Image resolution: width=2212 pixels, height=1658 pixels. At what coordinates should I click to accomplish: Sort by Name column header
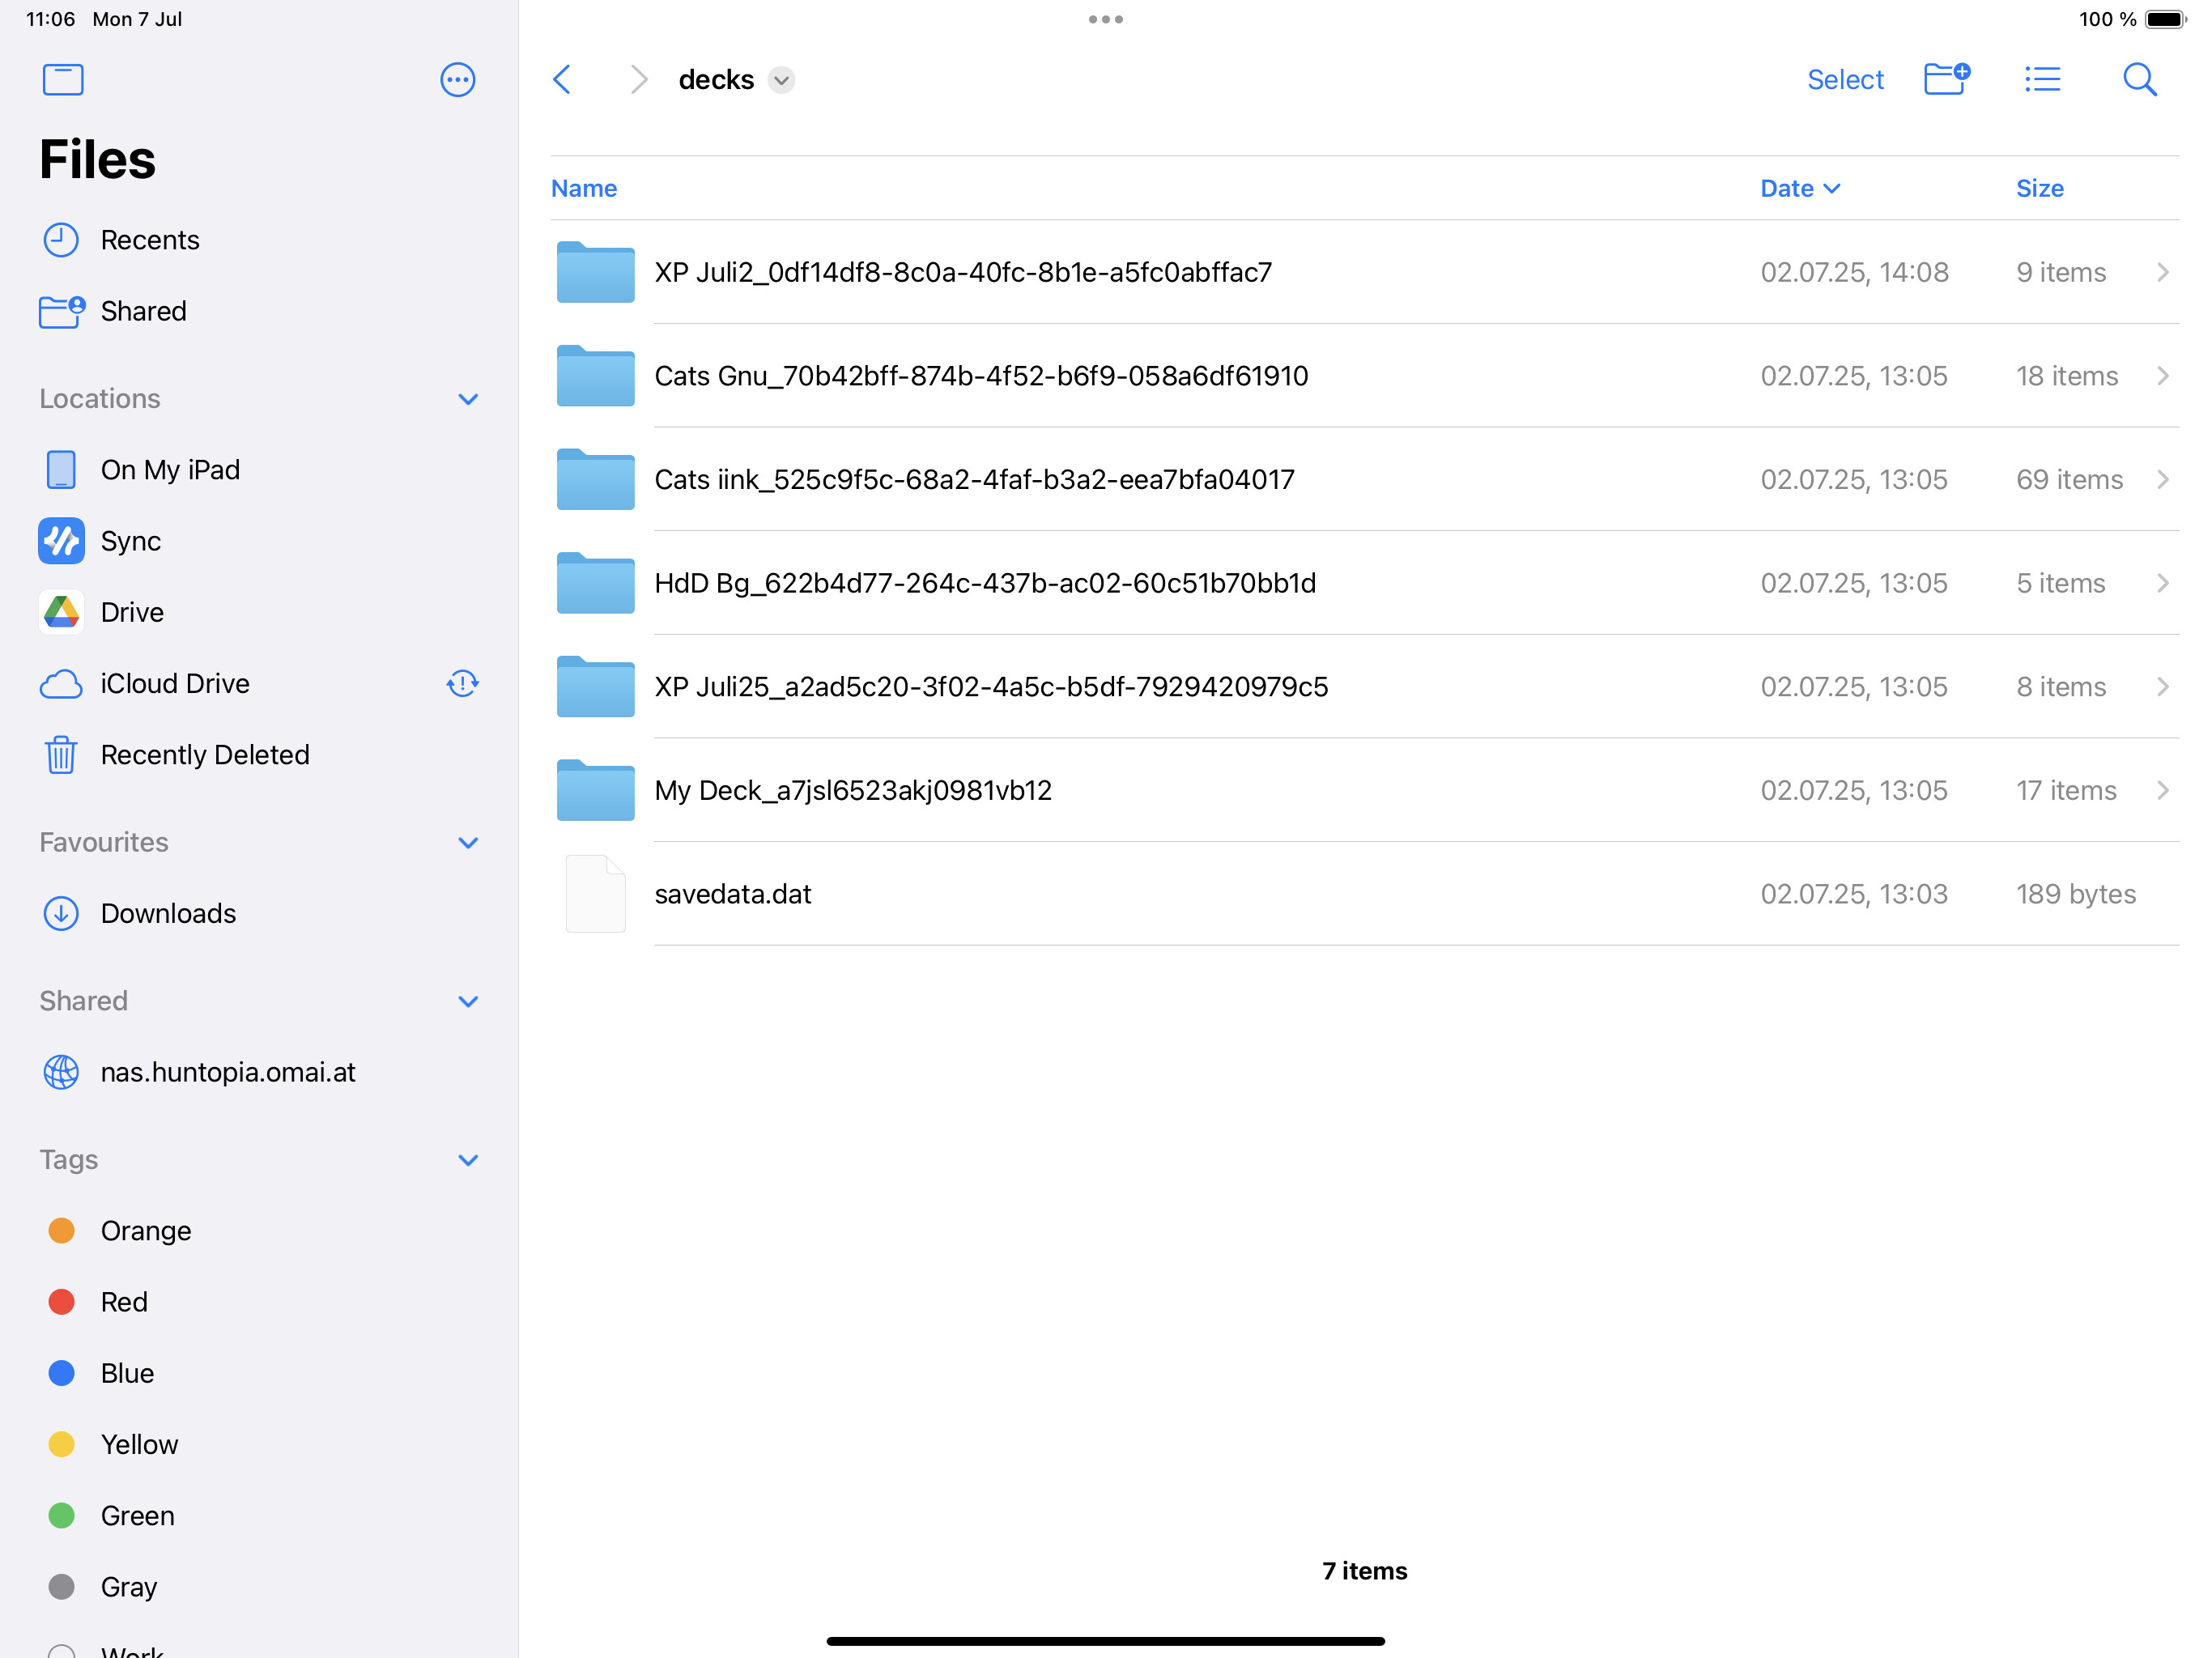click(584, 188)
